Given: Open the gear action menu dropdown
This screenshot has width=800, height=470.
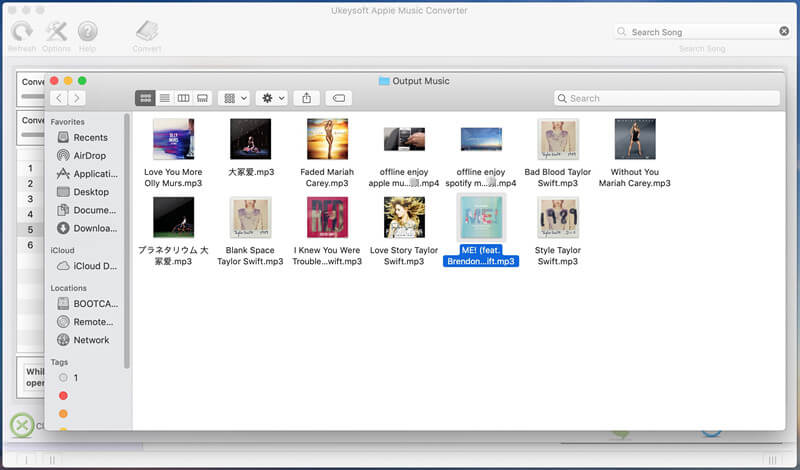Looking at the screenshot, I should pos(272,98).
